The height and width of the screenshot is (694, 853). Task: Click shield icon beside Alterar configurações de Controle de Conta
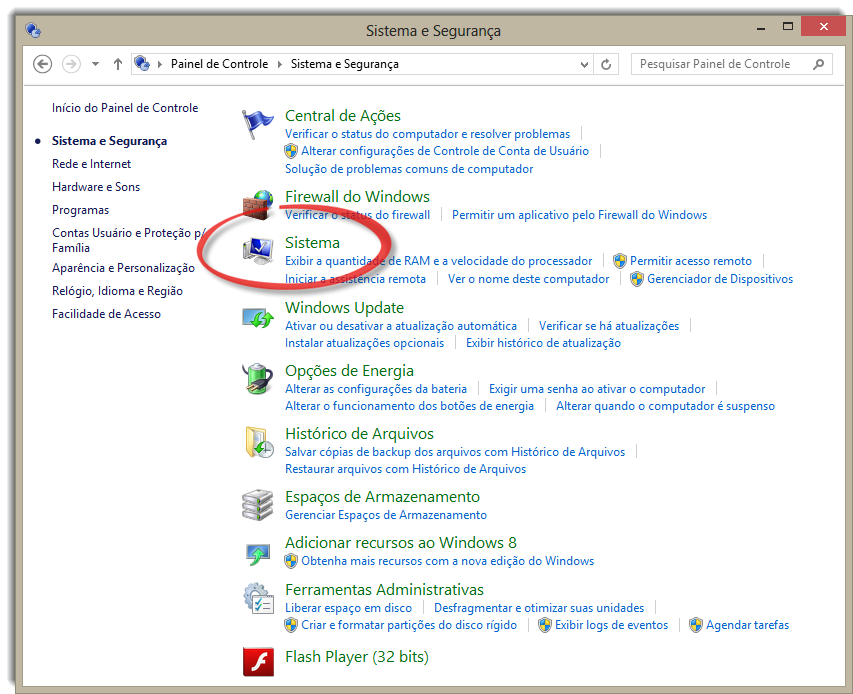click(291, 151)
